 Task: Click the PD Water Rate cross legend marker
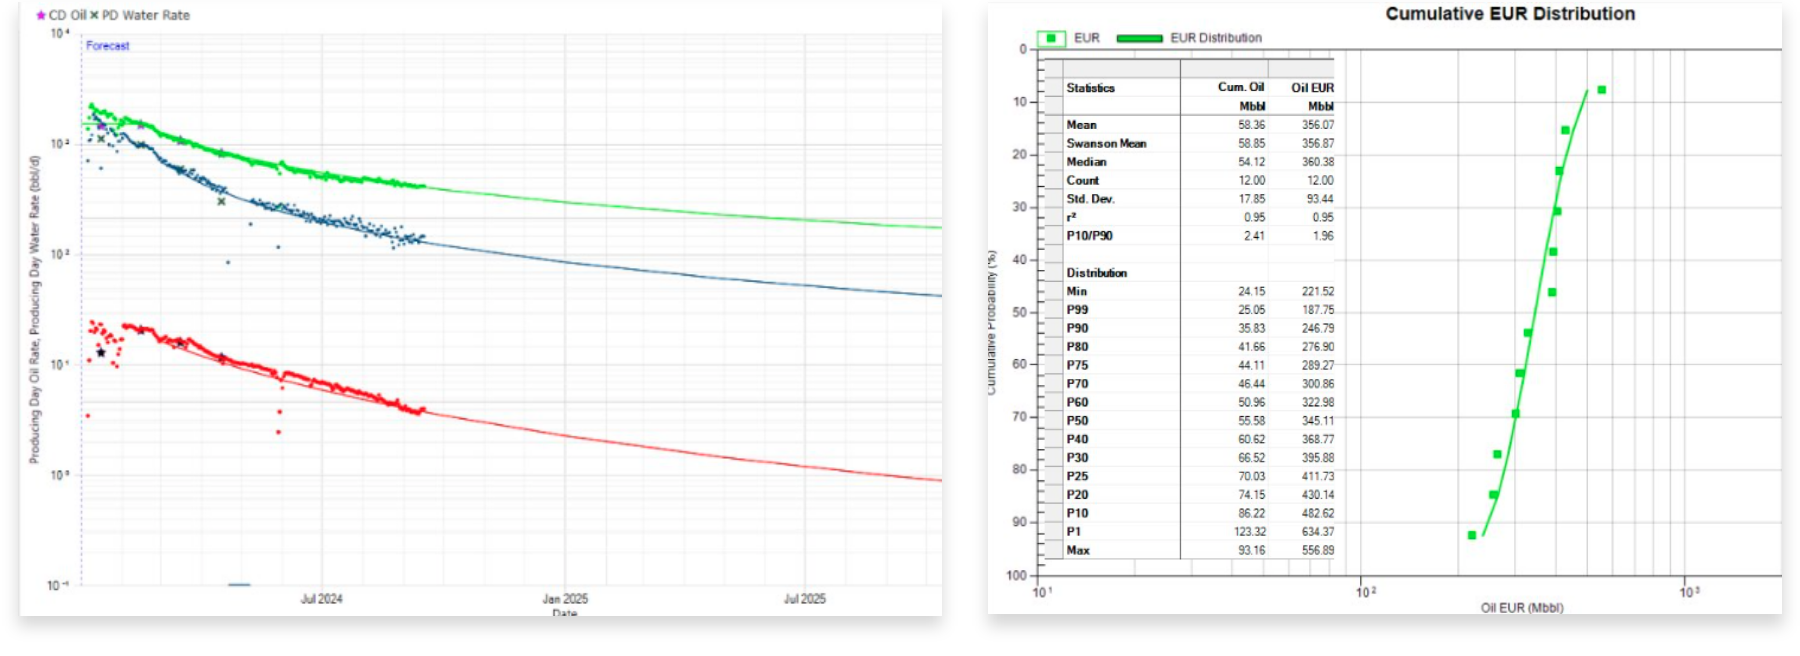(x=95, y=16)
